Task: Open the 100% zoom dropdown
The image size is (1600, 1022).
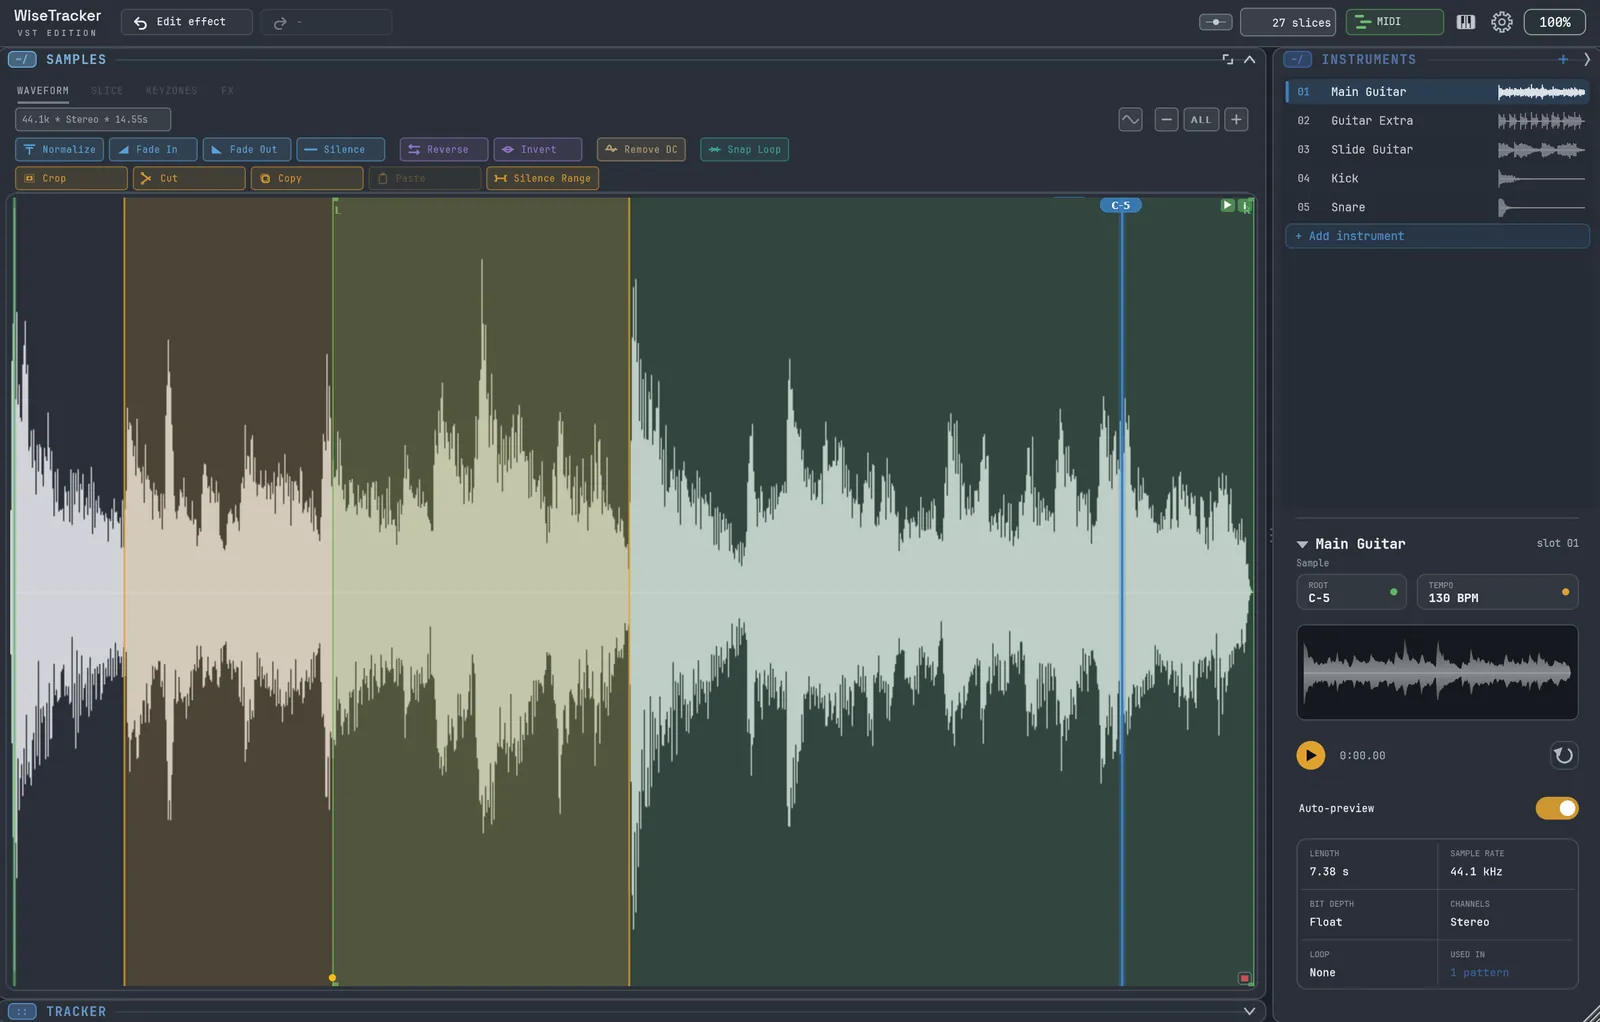Action: click(x=1554, y=22)
